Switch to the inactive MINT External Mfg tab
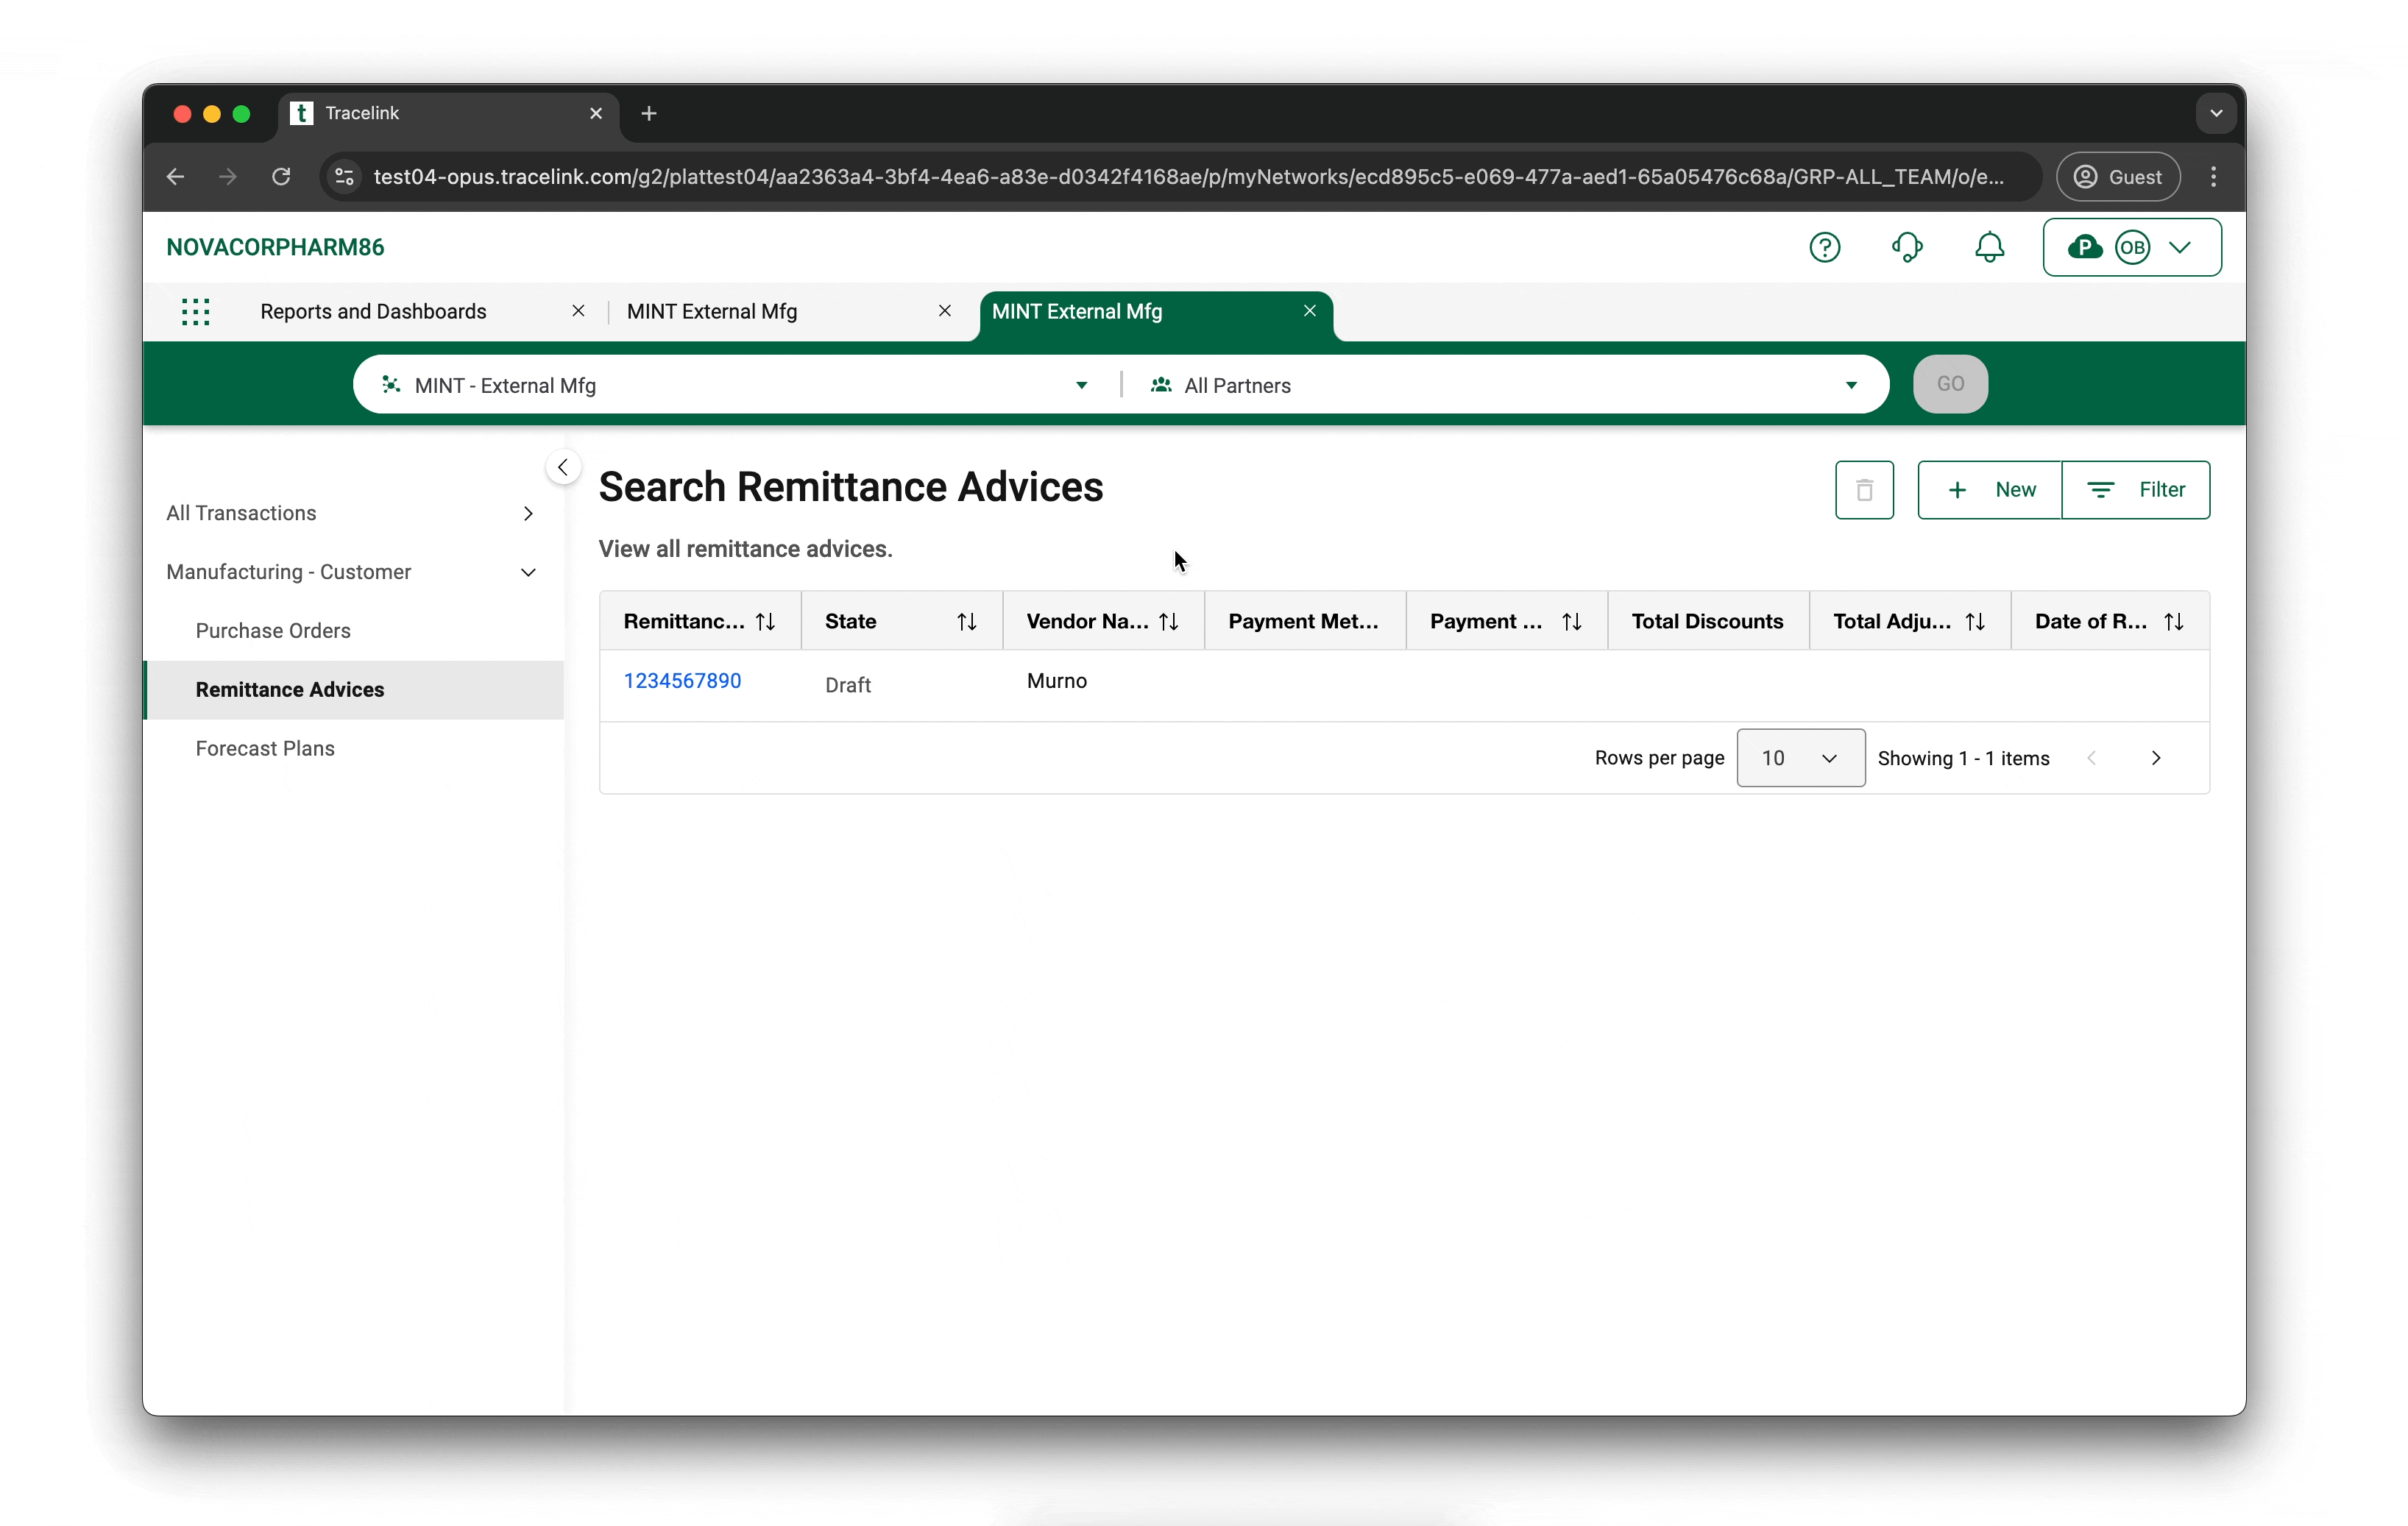The image size is (2408, 1526). [x=711, y=312]
